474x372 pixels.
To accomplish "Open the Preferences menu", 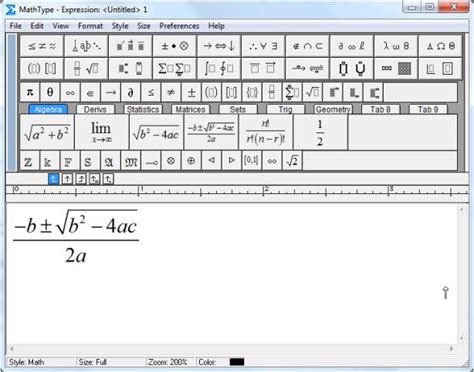I will tap(179, 26).
